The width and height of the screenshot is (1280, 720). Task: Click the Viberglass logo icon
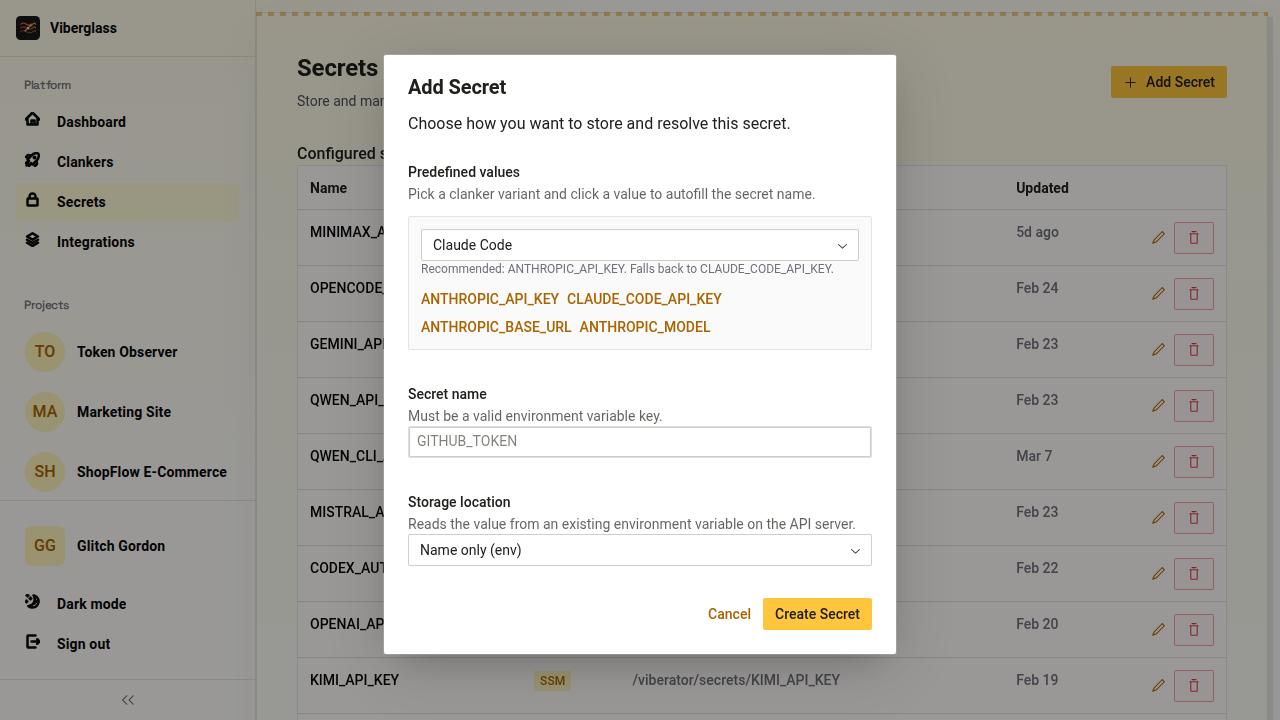pyautogui.click(x=28, y=28)
